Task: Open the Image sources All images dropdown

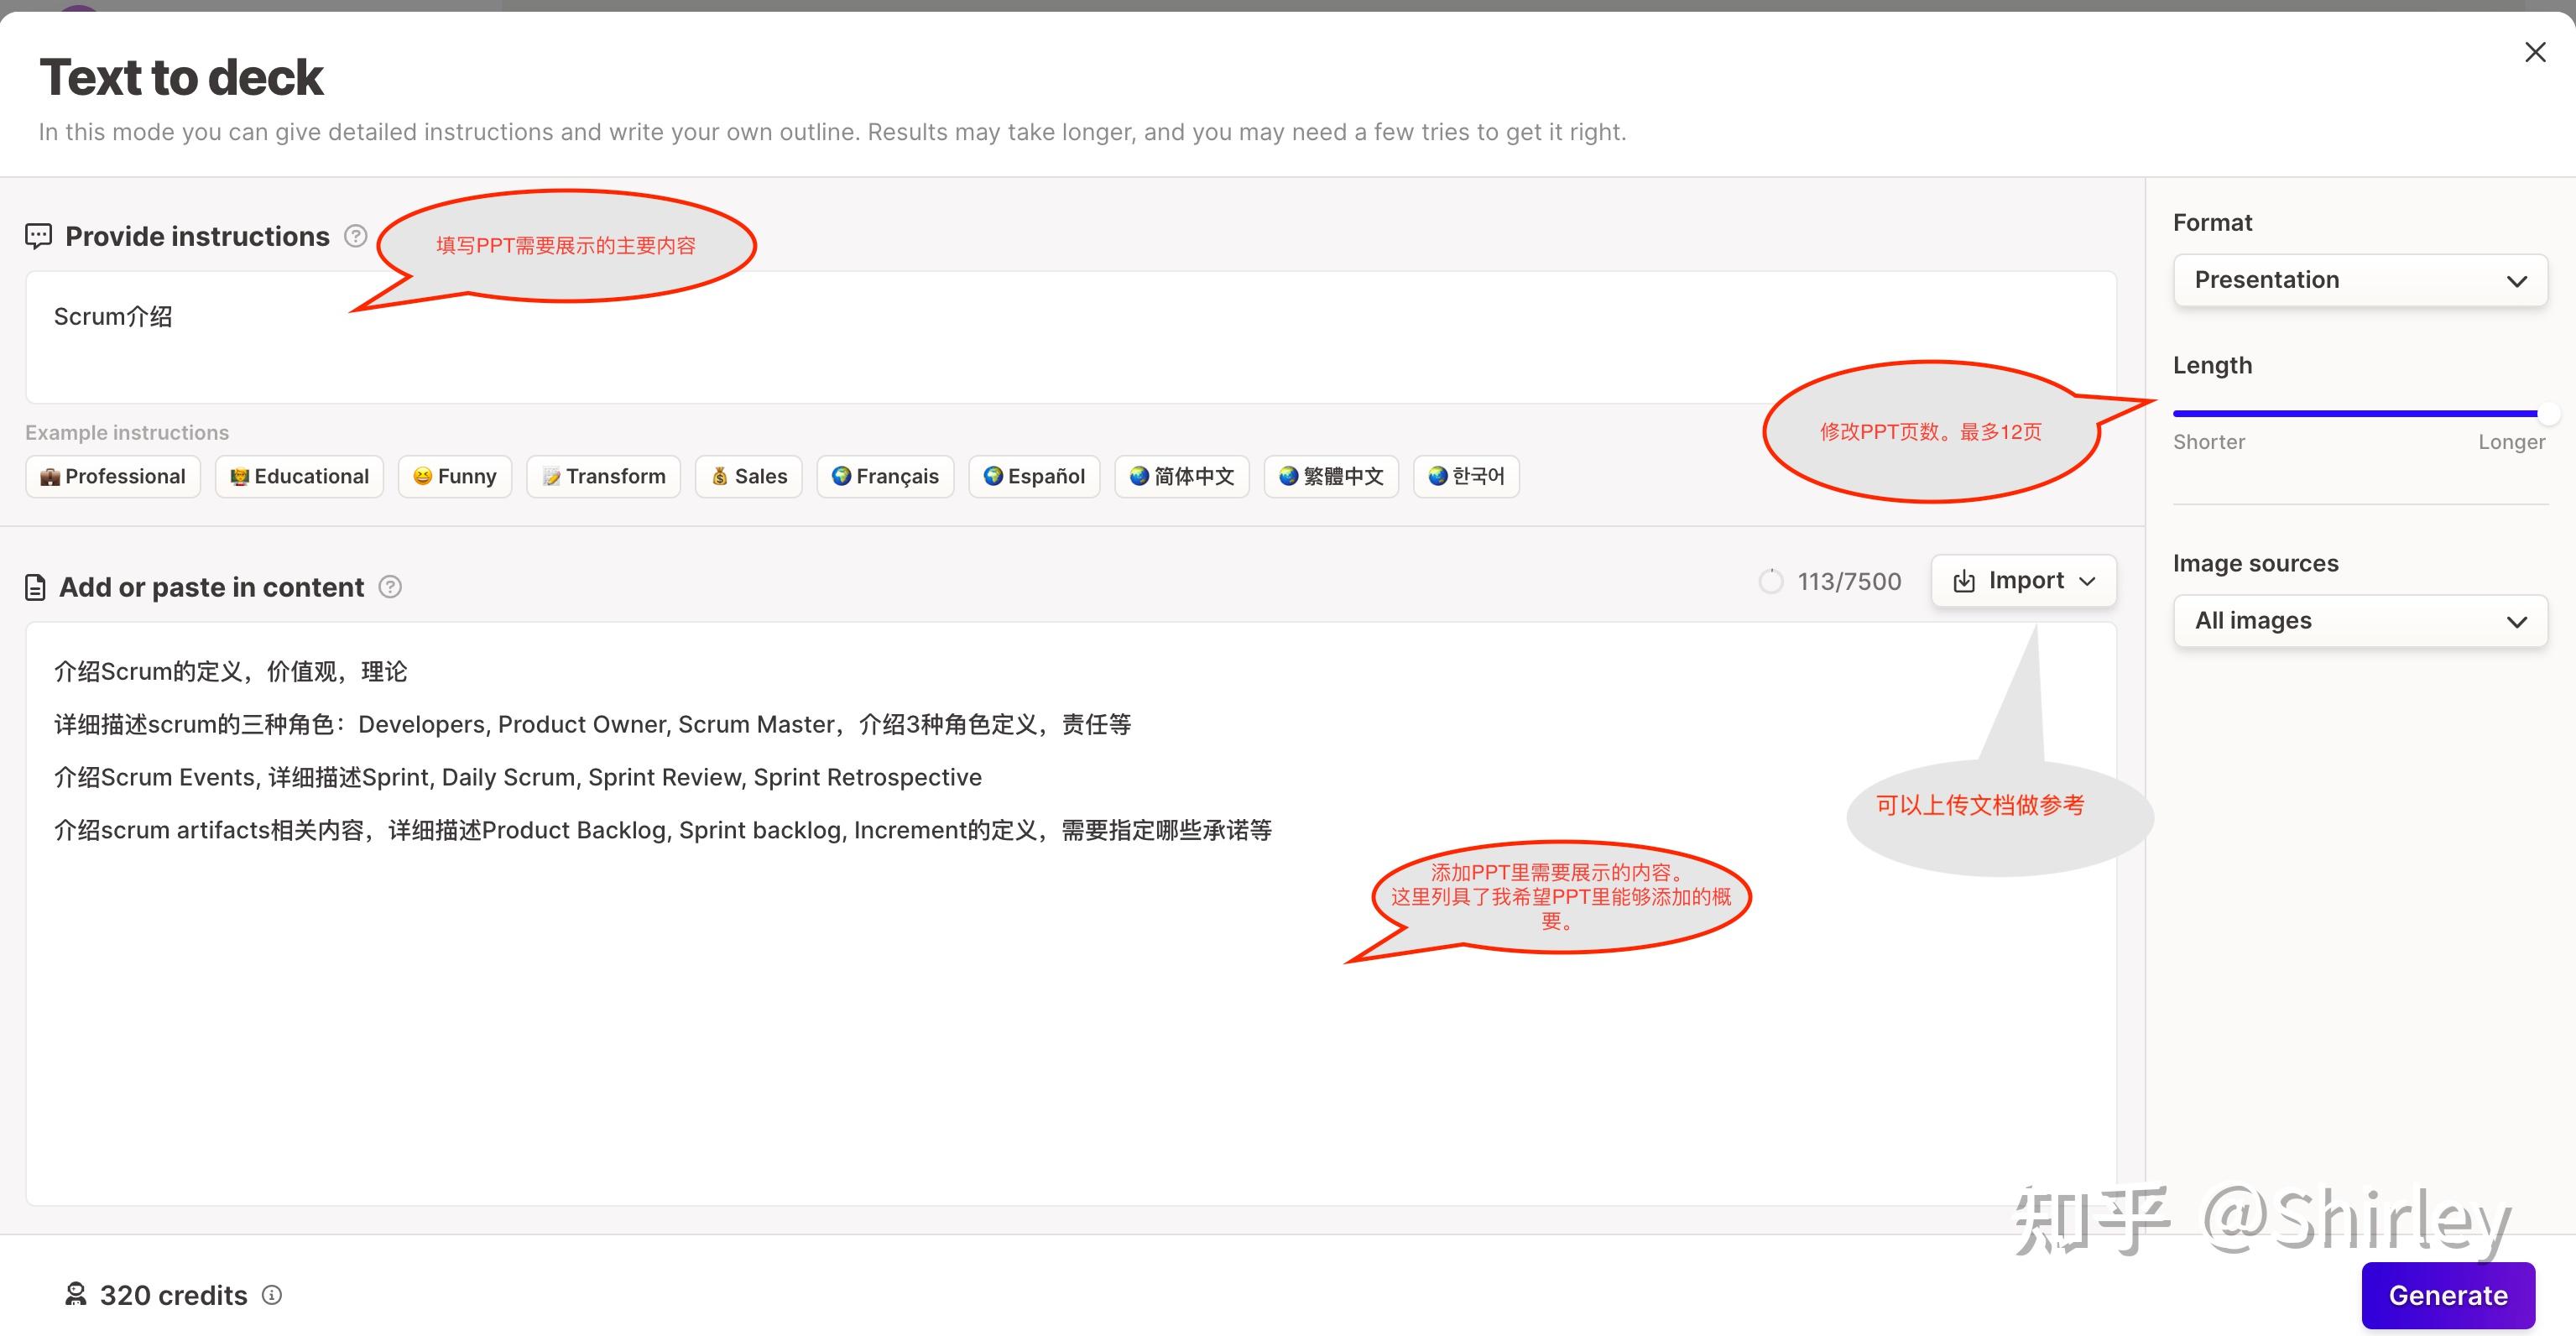Action: 2360,621
